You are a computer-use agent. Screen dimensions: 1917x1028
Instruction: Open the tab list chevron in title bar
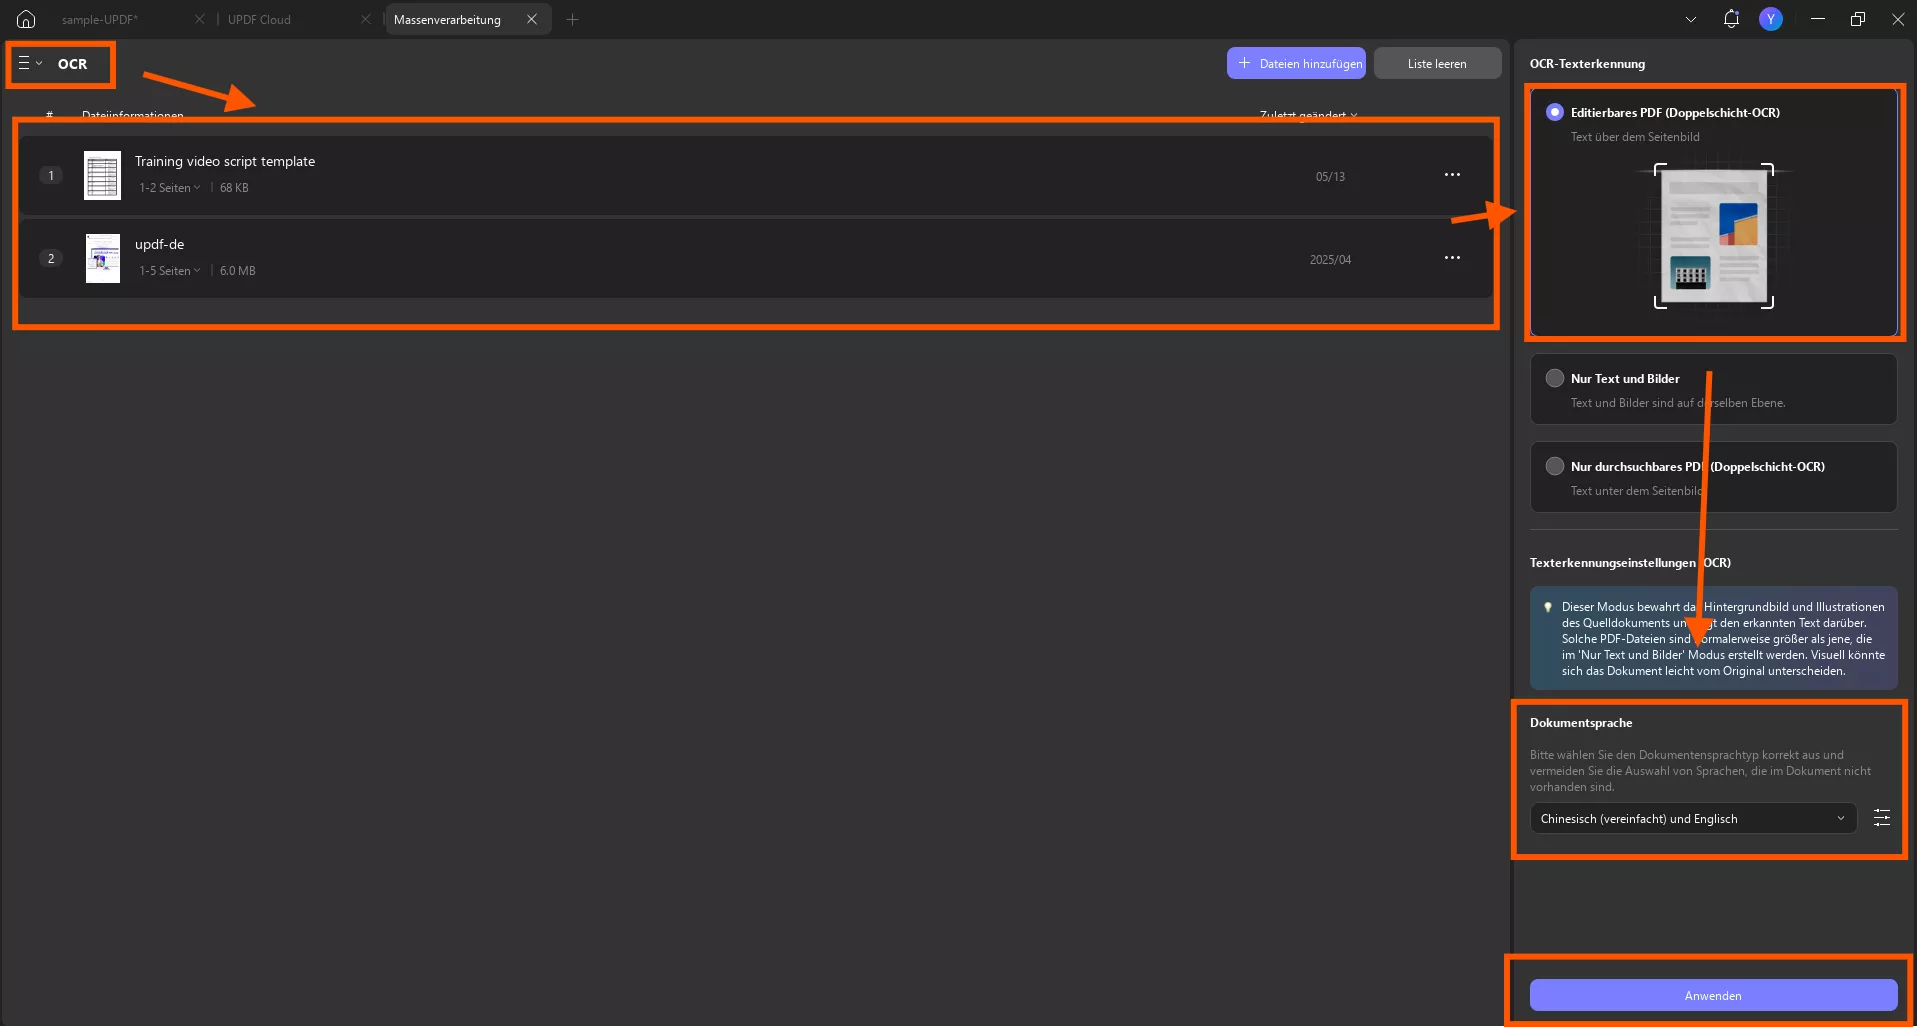pyautogui.click(x=1691, y=19)
